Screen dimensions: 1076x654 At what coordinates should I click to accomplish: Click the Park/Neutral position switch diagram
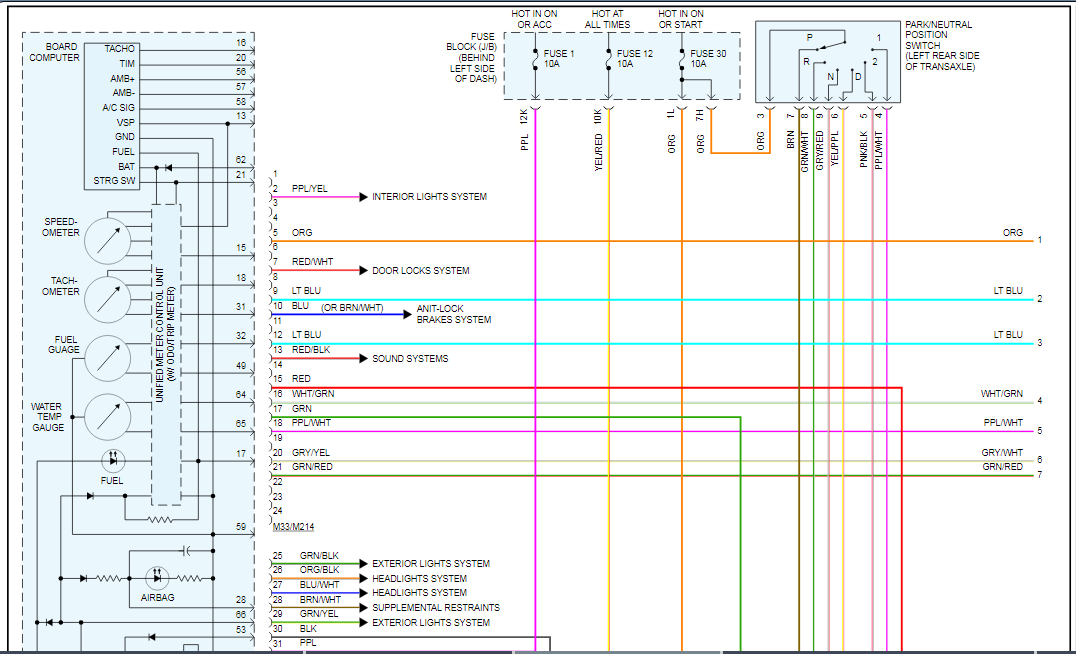click(x=827, y=62)
